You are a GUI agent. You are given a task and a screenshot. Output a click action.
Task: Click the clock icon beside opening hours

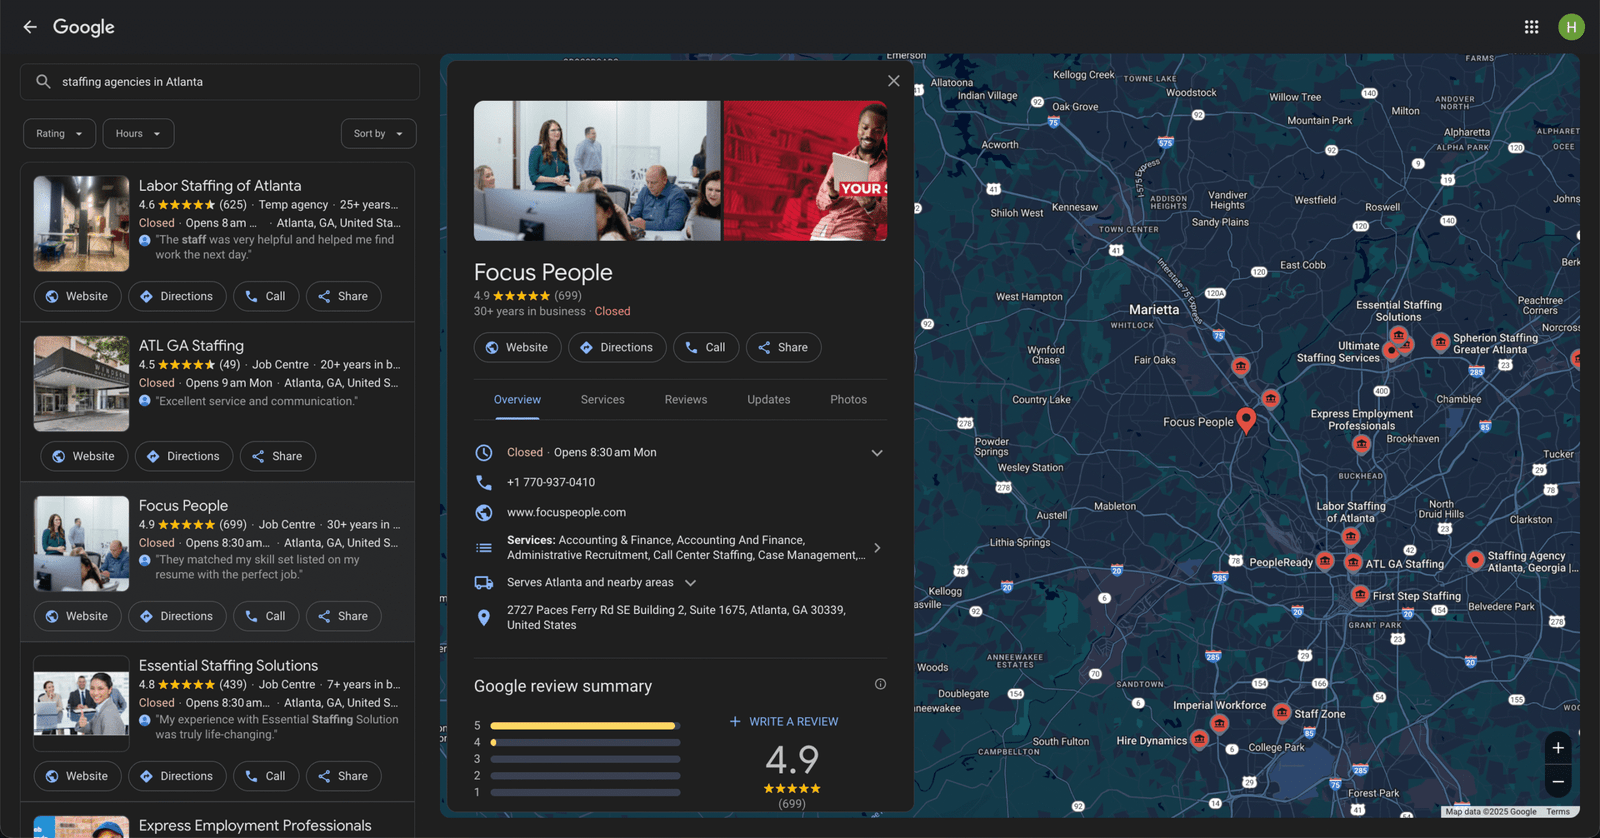[484, 452]
